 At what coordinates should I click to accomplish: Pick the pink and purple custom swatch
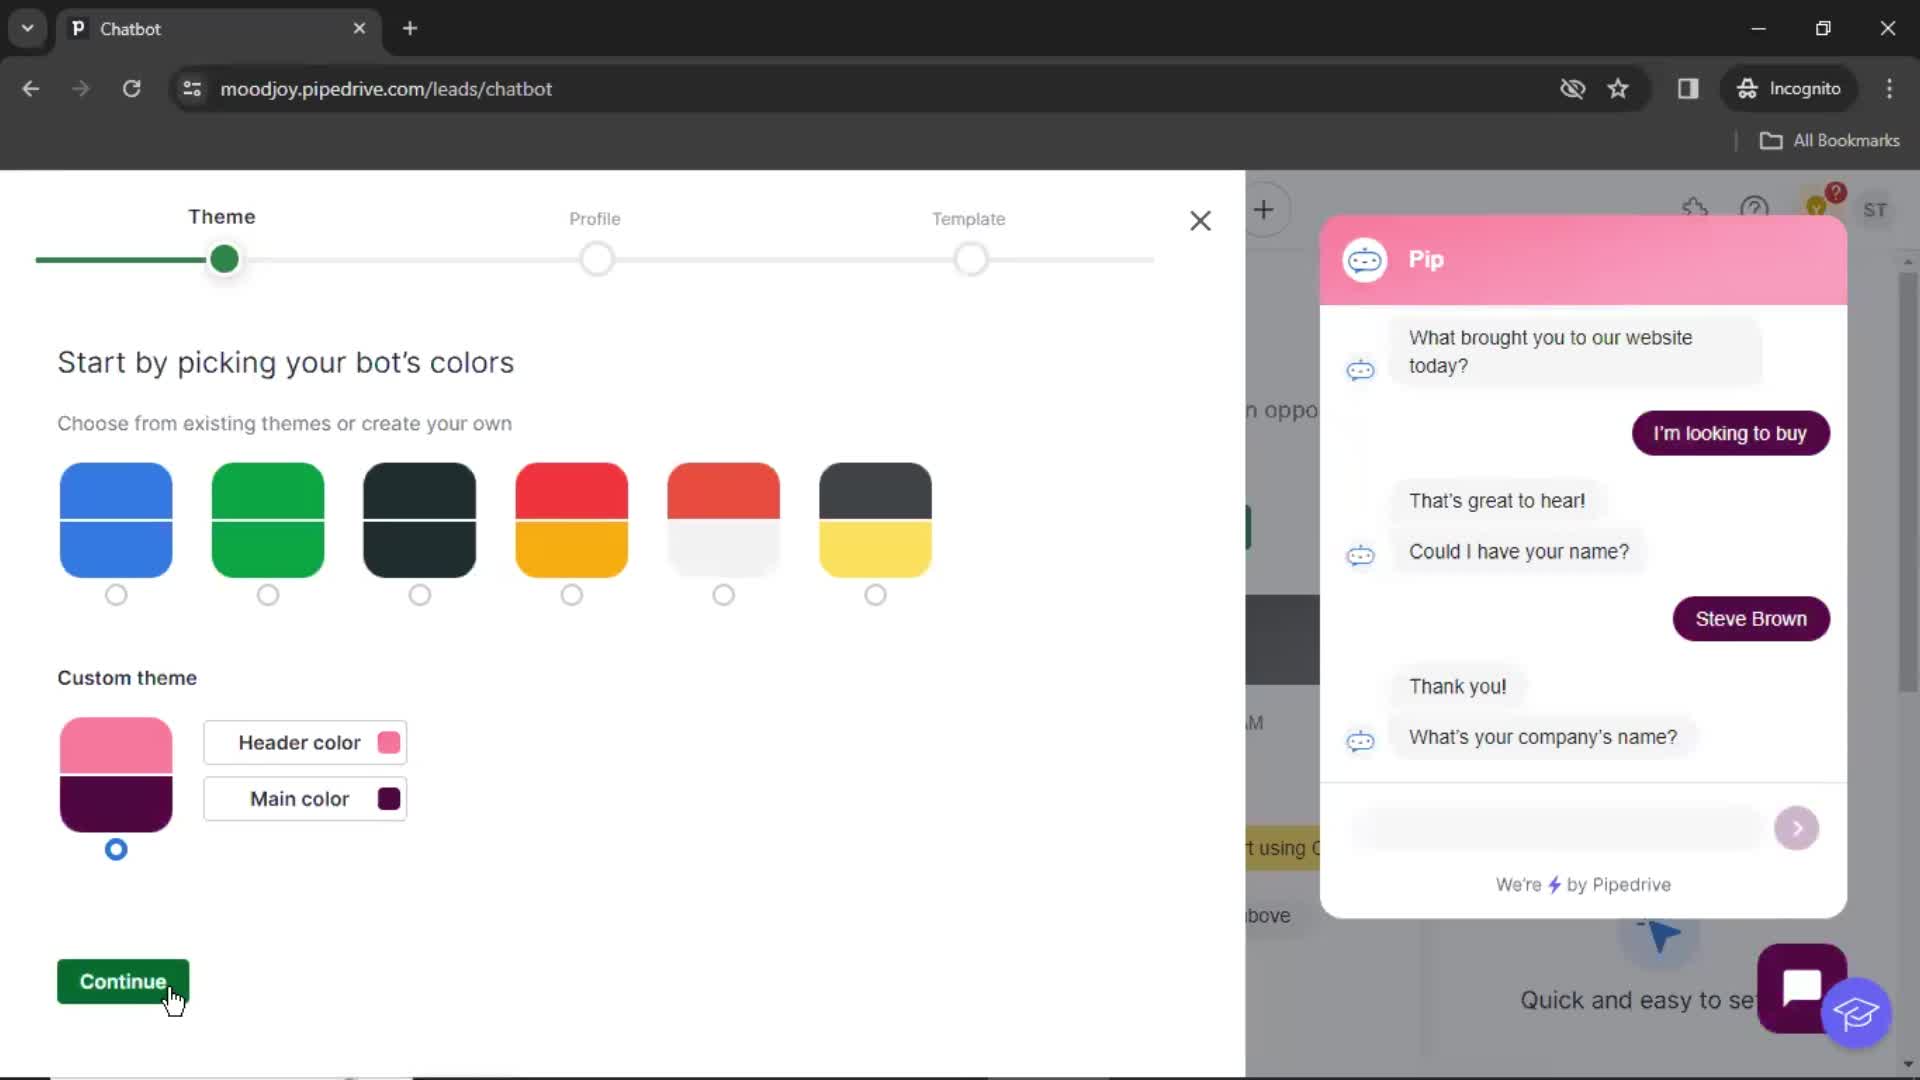click(116, 774)
